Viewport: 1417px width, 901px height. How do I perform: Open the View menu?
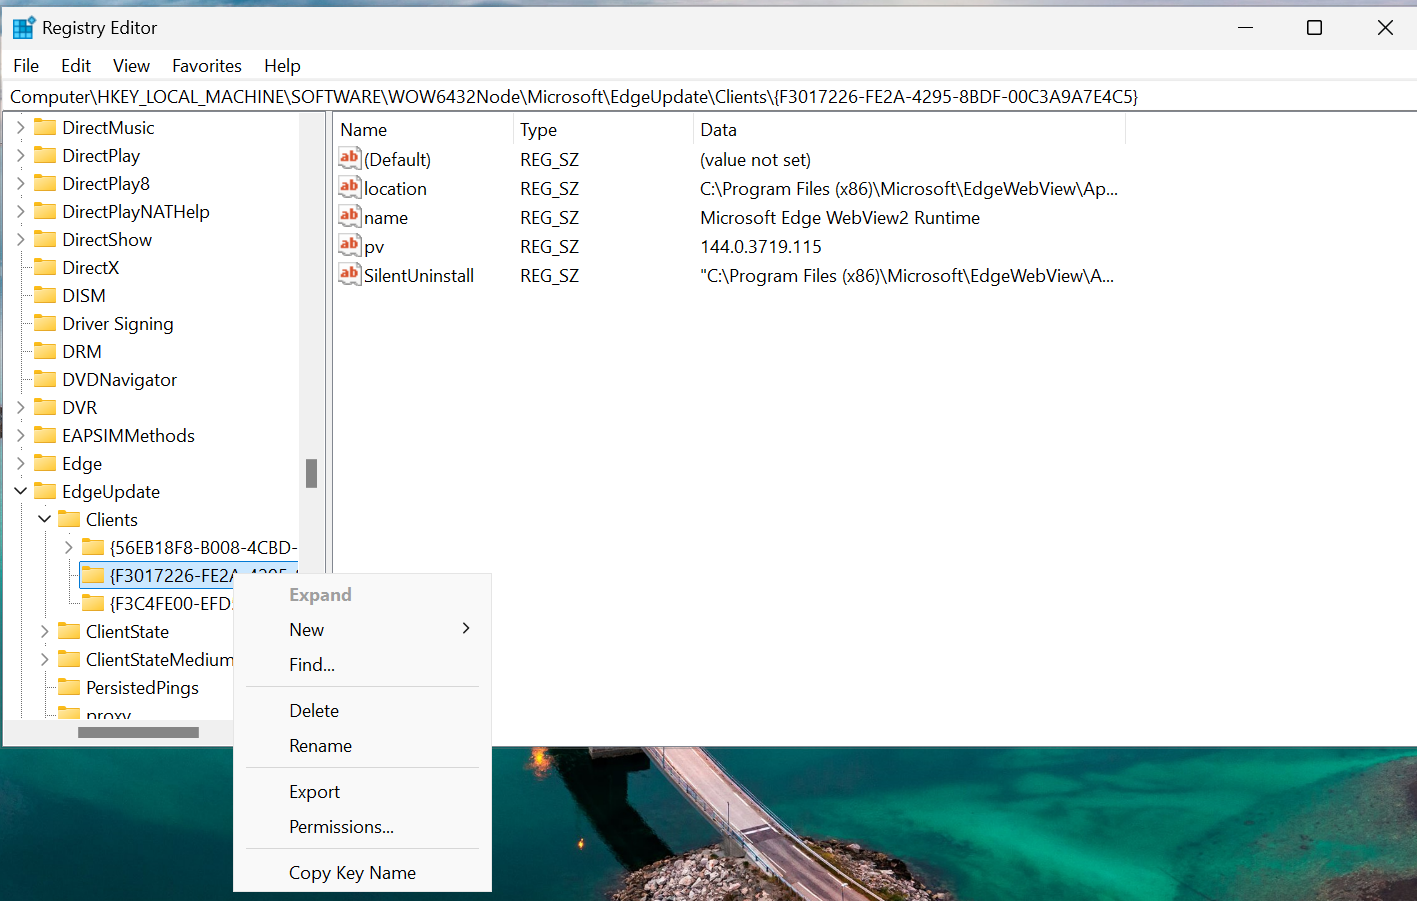pyautogui.click(x=131, y=66)
